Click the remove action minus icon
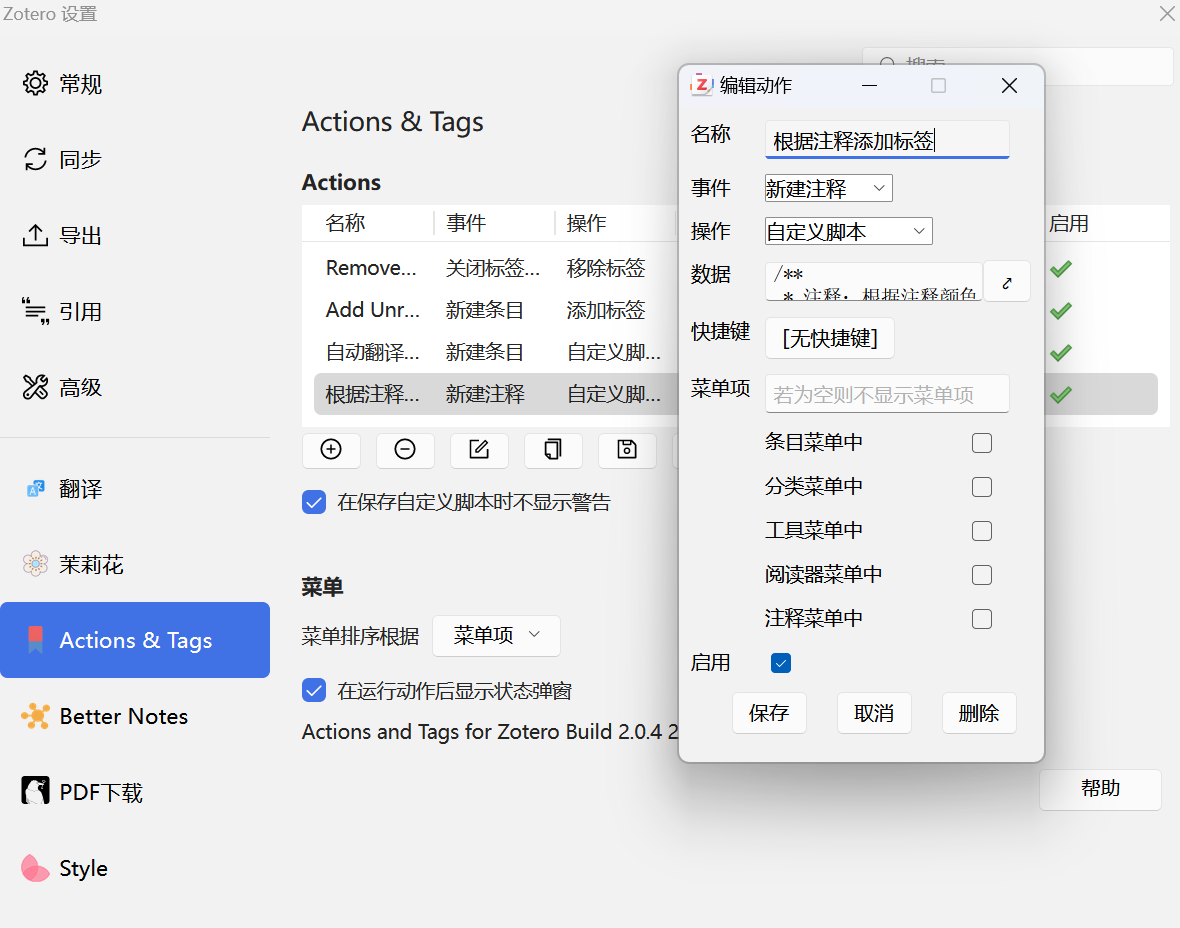 click(405, 450)
